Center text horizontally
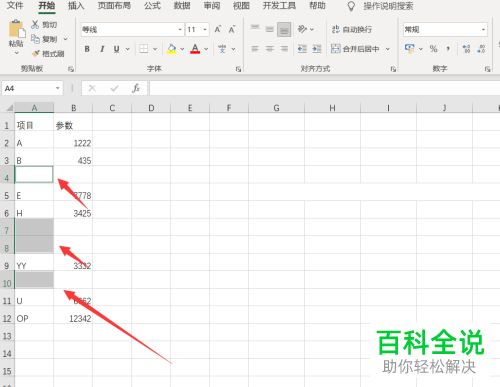 tap(269, 49)
